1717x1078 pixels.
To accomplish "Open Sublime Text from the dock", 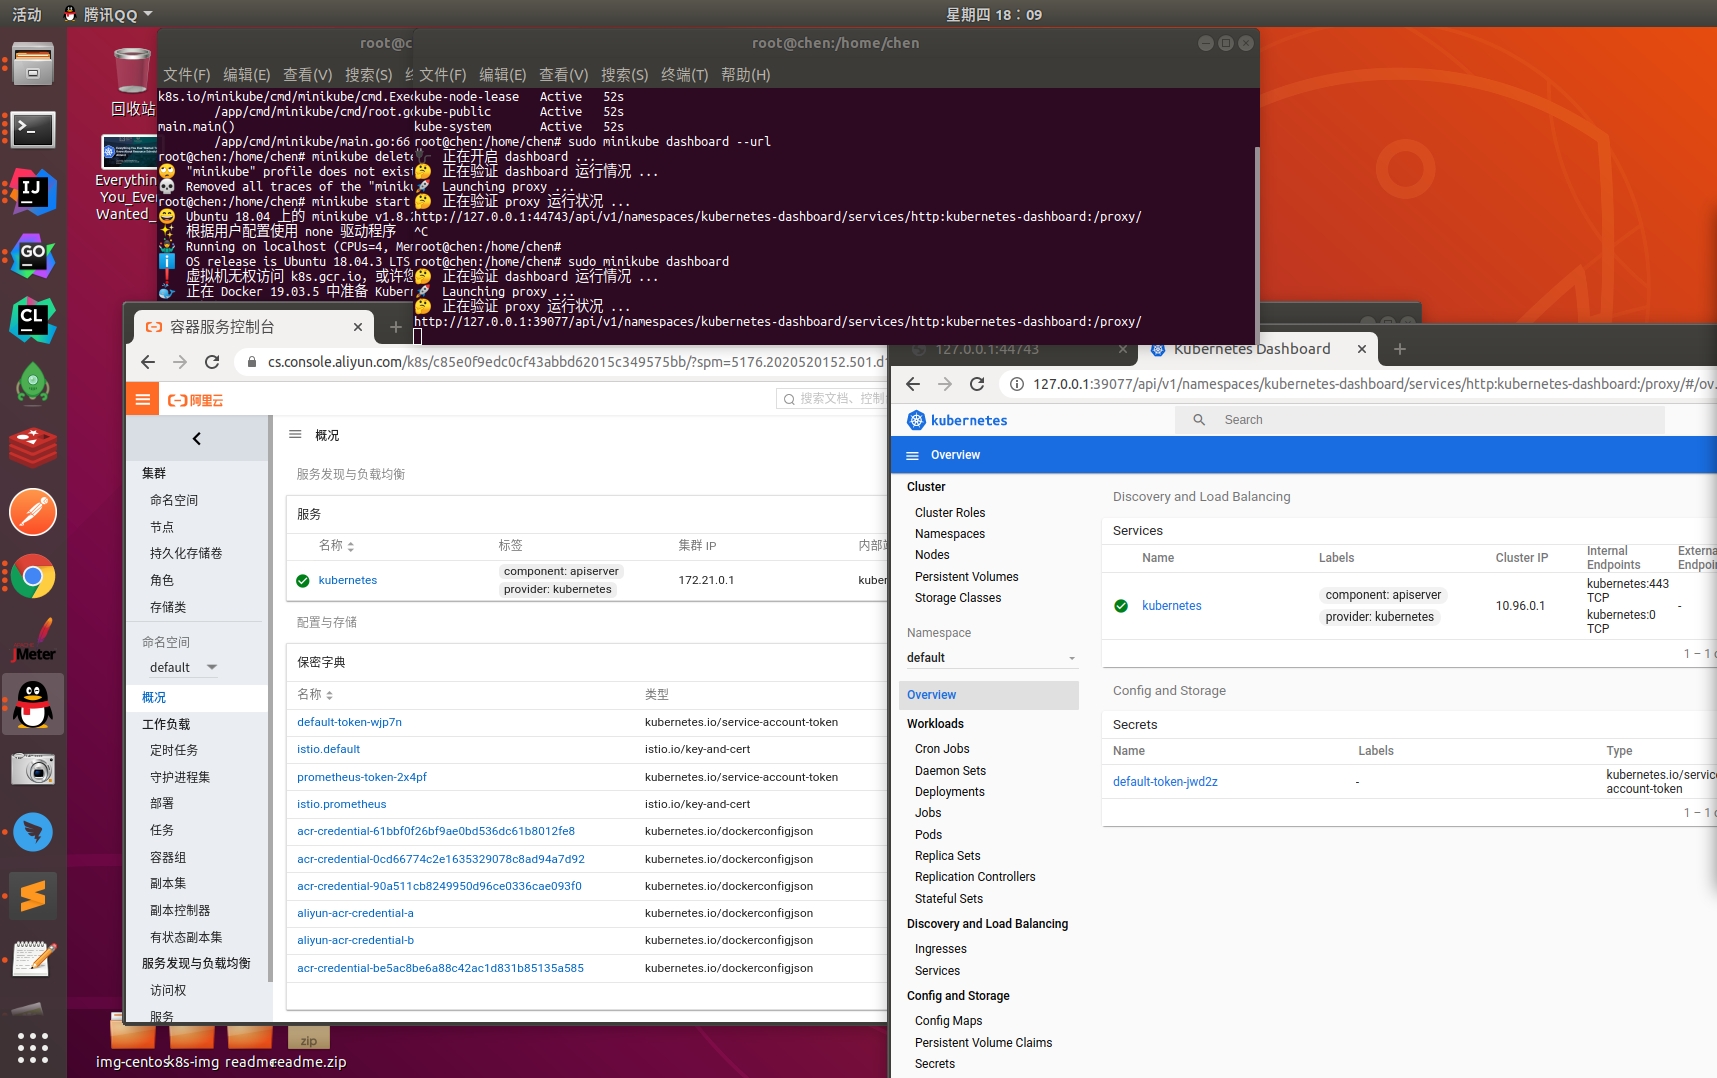I will point(33,896).
